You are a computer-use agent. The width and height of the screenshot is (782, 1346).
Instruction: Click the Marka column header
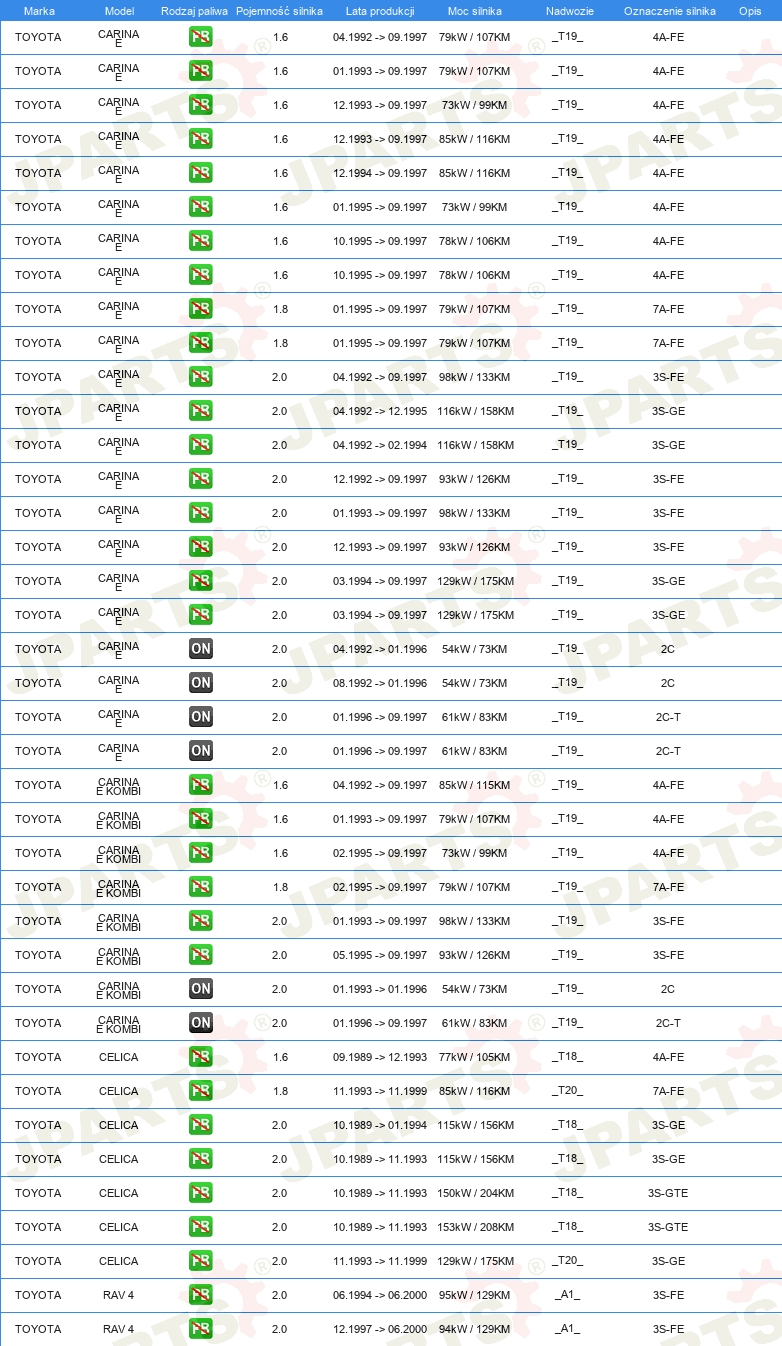pyautogui.click(x=39, y=11)
